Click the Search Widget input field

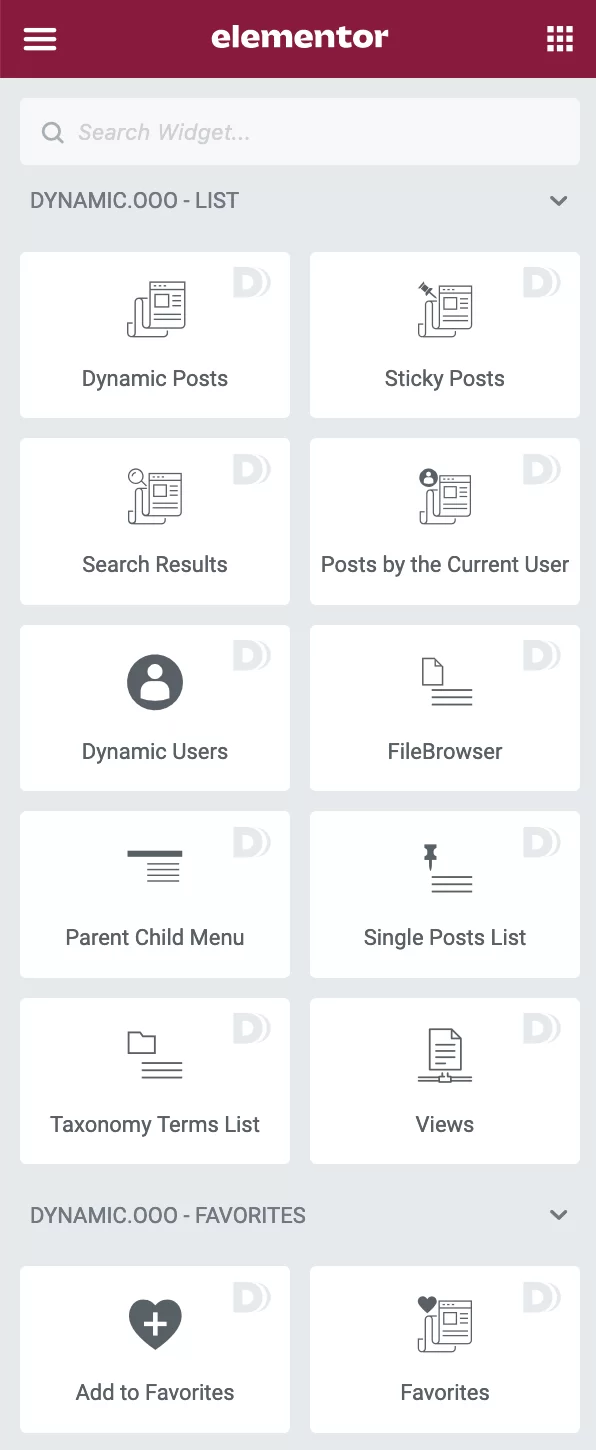298,131
